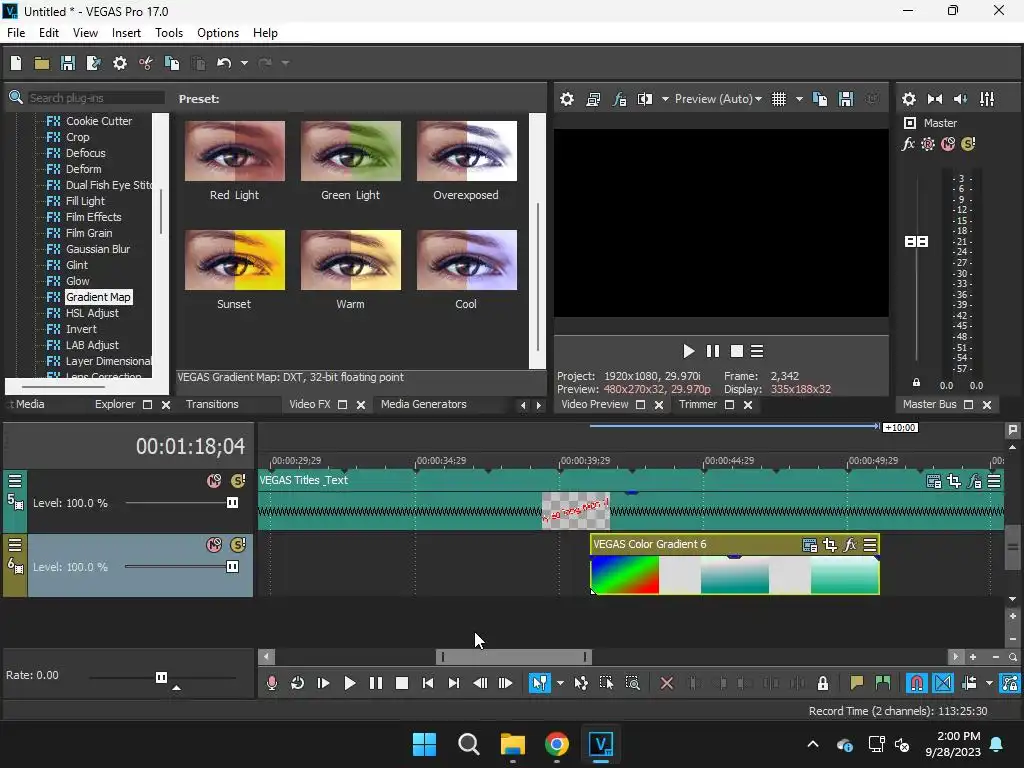Open Chrome from the Windows taskbar
The height and width of the screenshot is (768, 1024).
click(x=556, y=744)
